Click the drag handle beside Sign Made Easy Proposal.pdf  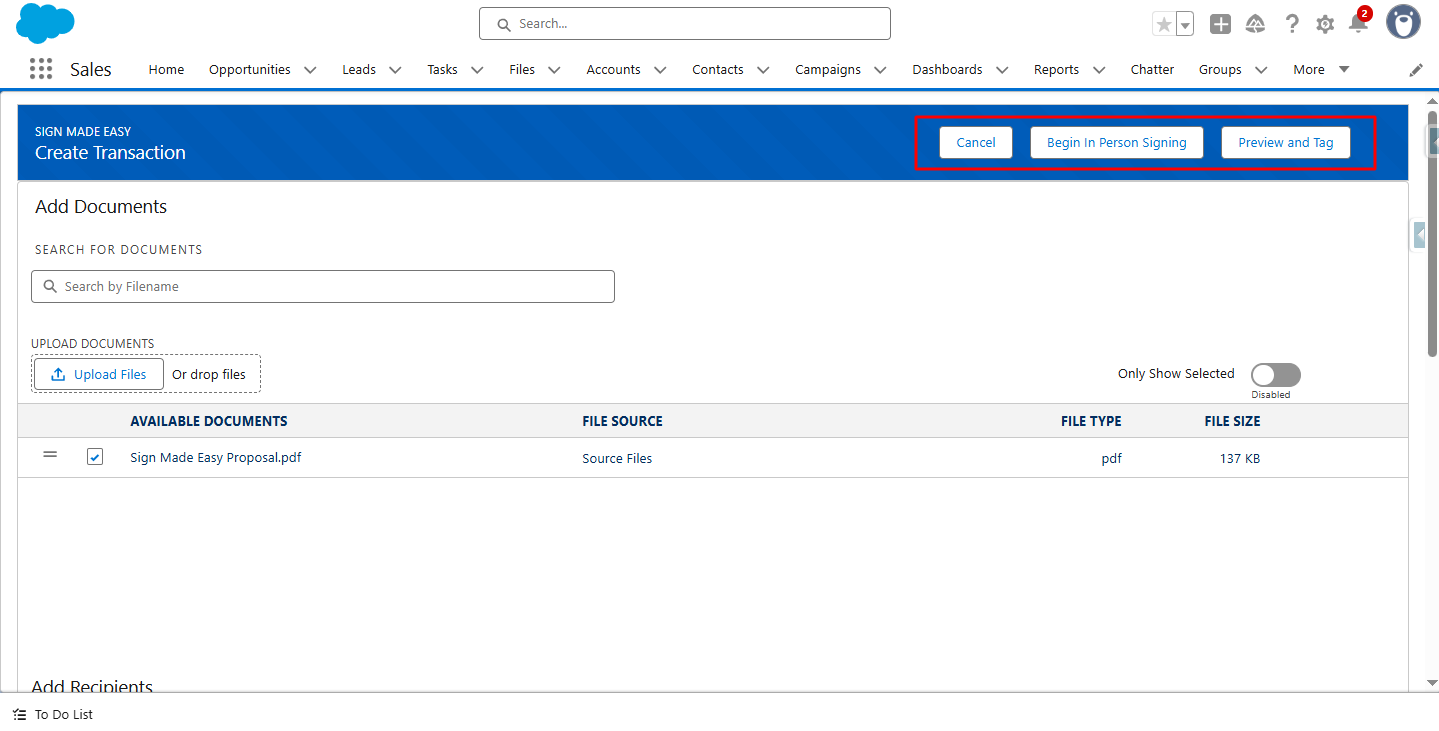[50, 455]
